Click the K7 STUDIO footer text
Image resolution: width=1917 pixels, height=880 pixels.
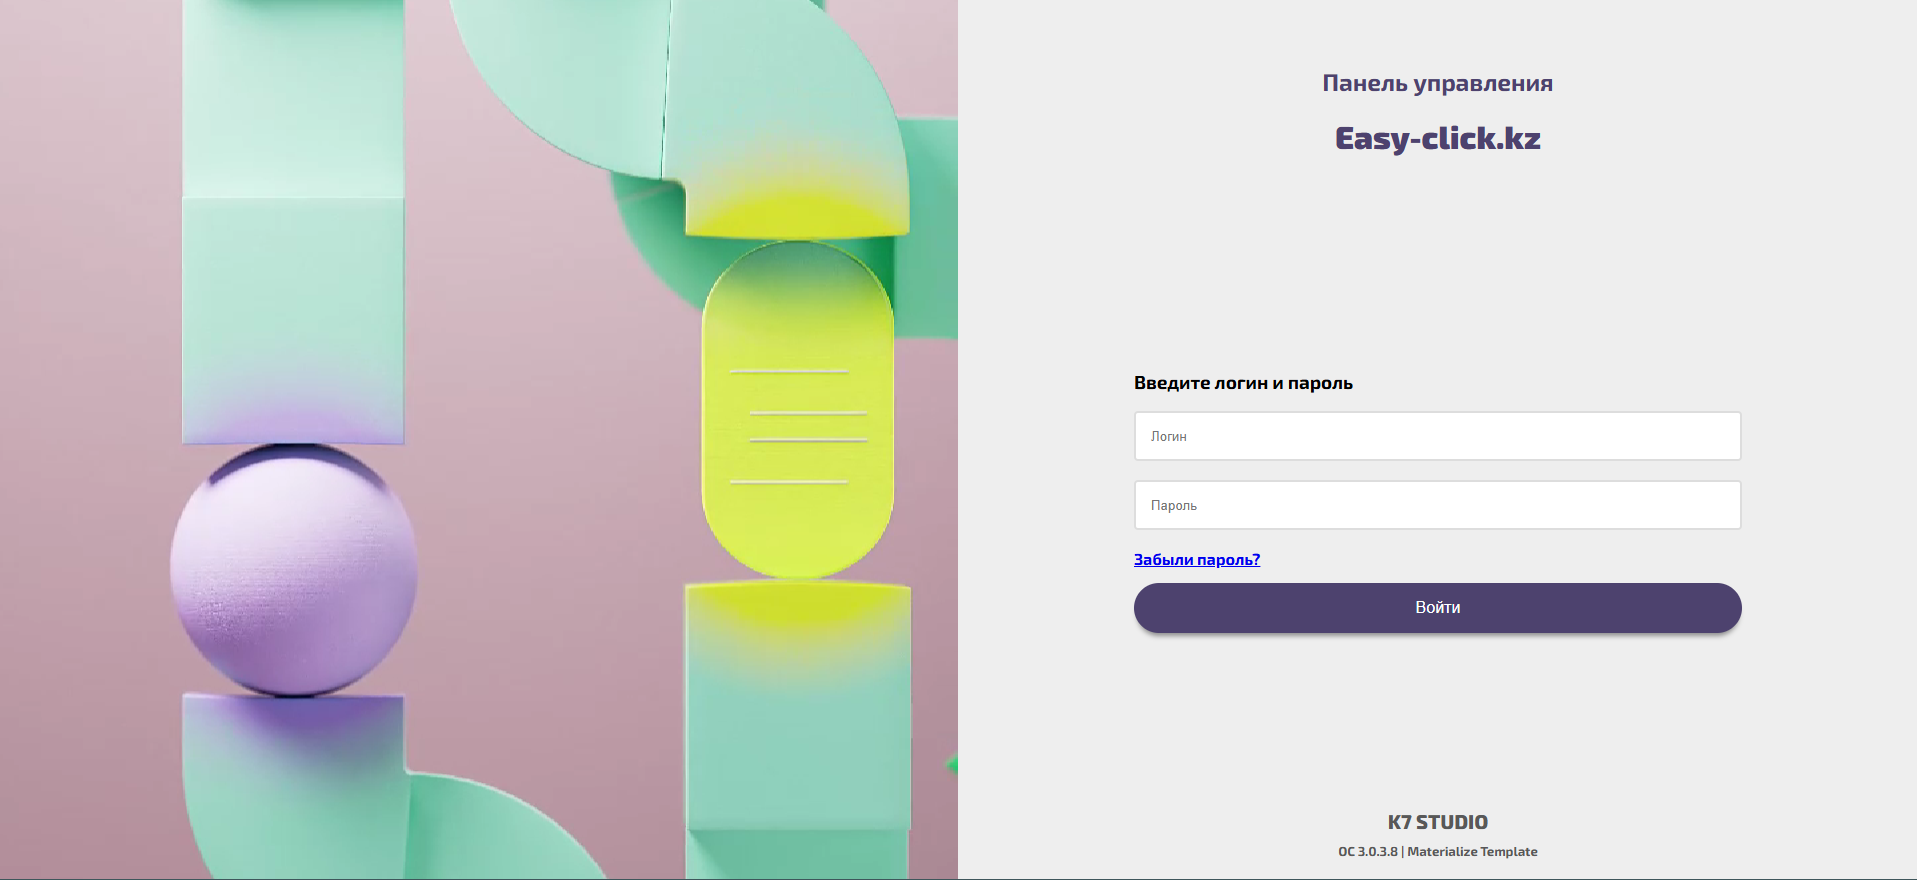click(1437, 822)
